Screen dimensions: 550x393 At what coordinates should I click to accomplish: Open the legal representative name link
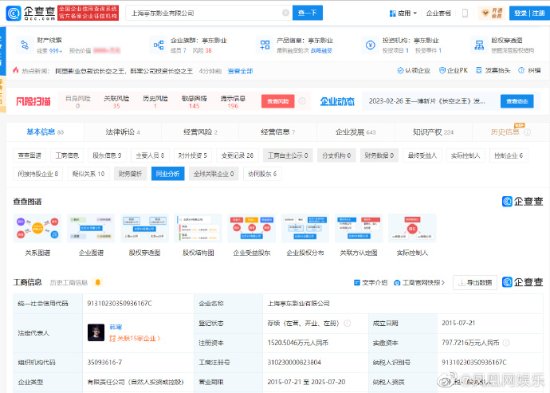click(x=116, y=327)
